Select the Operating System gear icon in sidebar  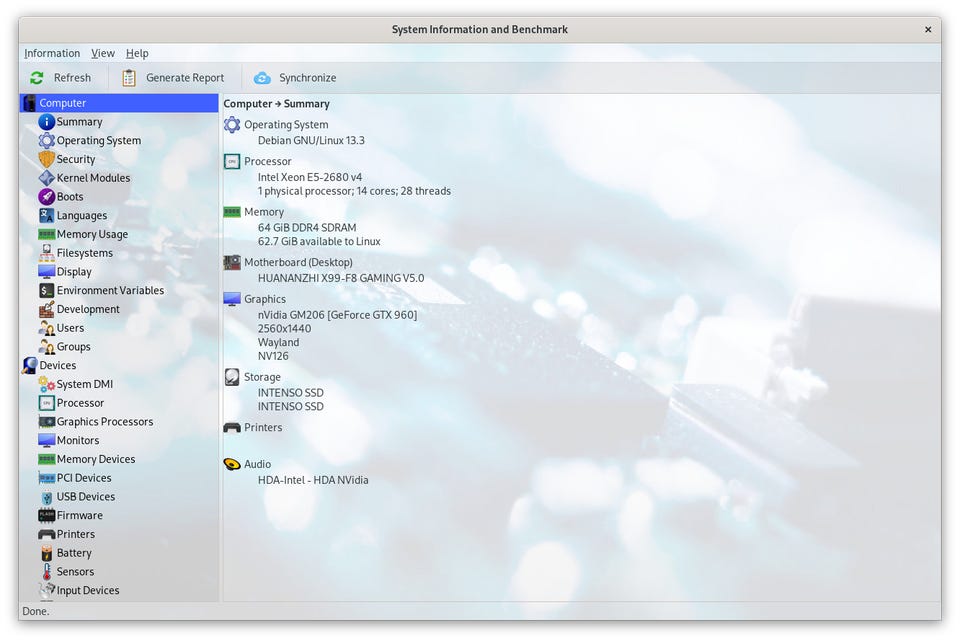pyautogui.click(x=47, y=141)
